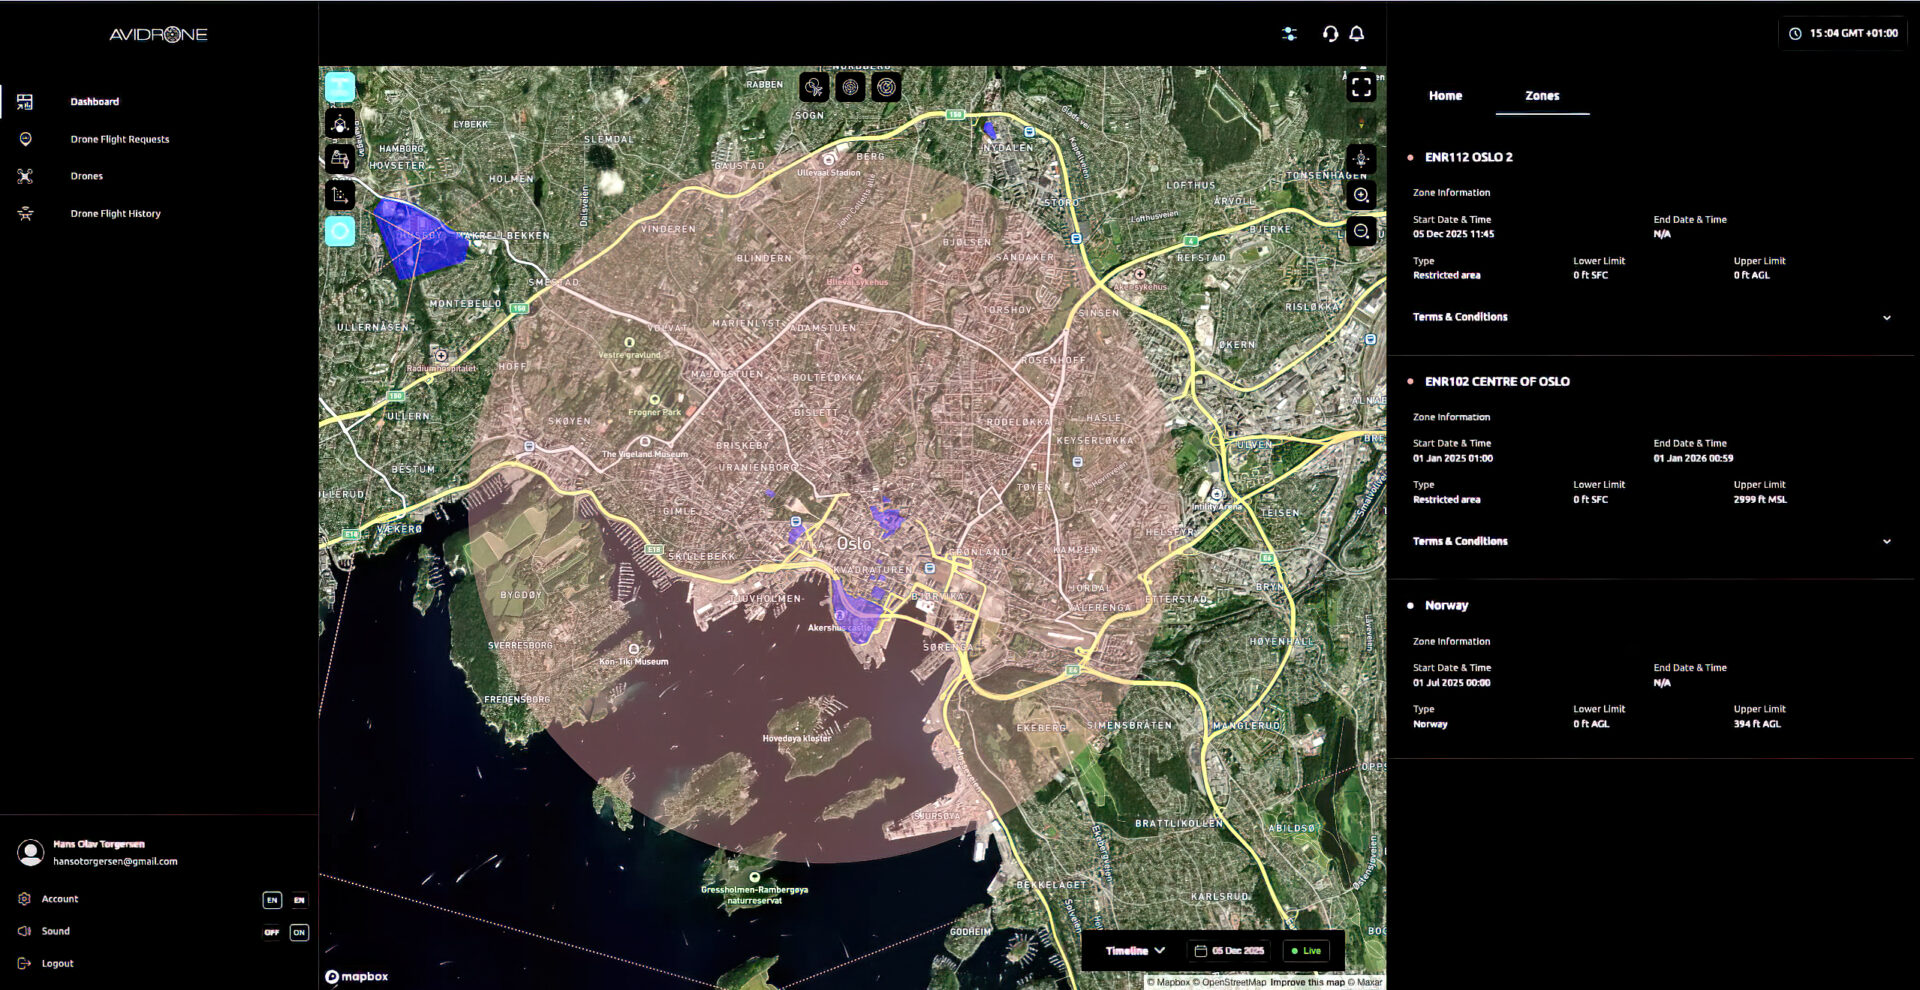Enter fullscreen map view
Image resolution: width=1920 pixels, height=990 pixels.
1361,87
